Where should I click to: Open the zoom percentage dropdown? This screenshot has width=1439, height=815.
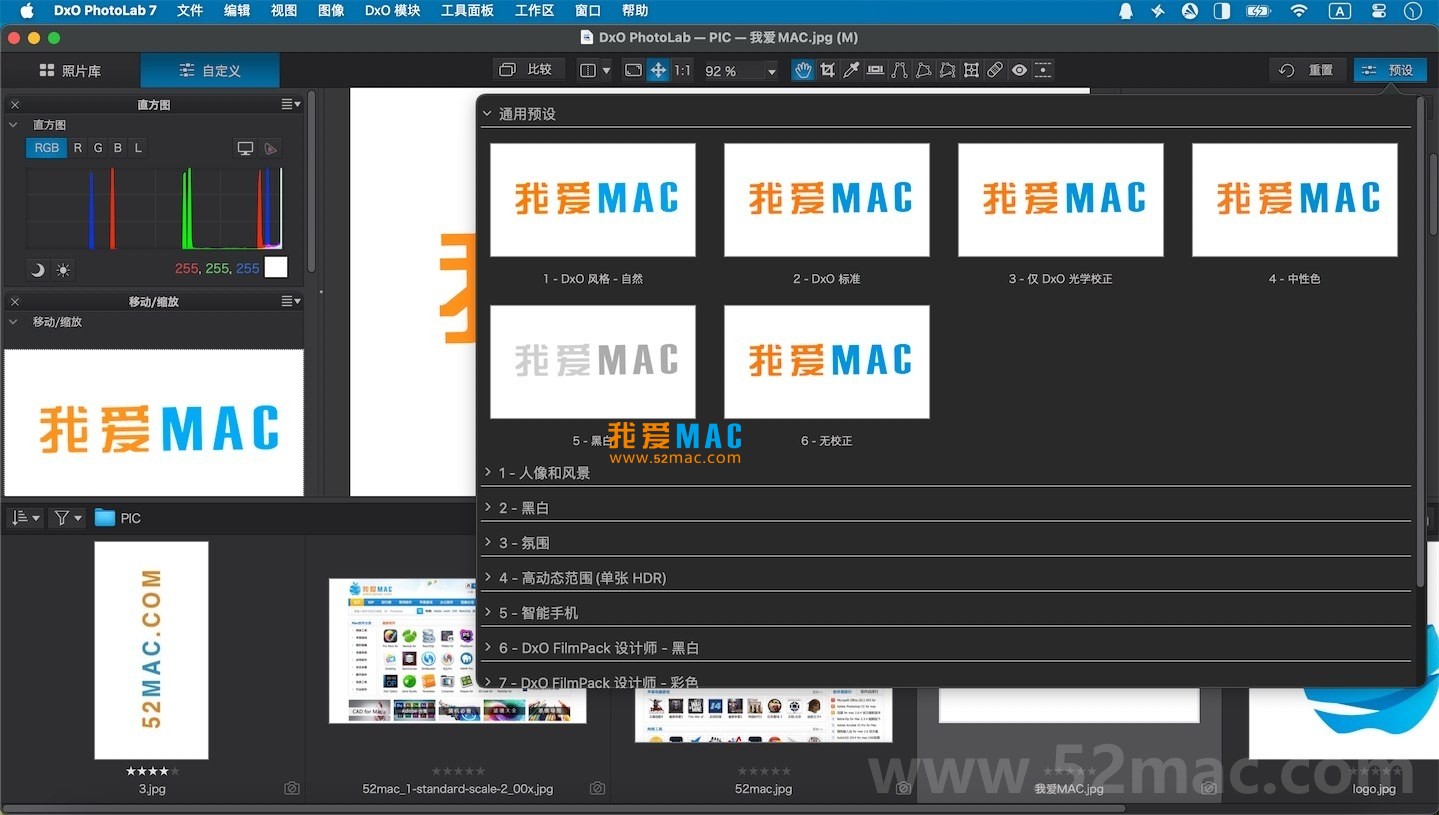click(x=771, y=71)
